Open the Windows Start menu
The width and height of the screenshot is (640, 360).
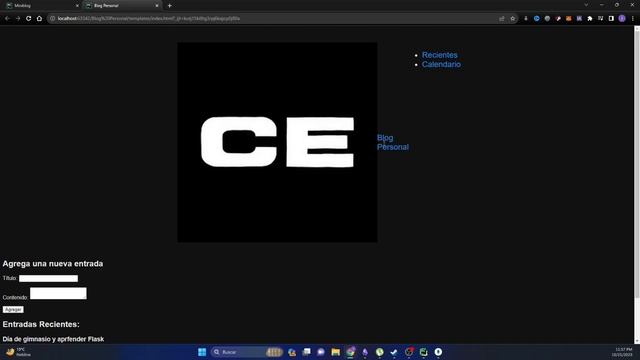202,352
